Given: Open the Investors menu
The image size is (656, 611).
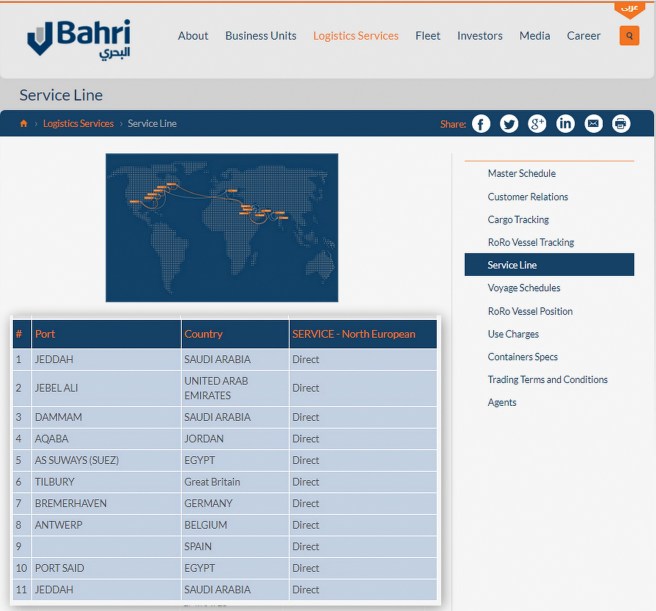Looking at the screenshot, I should (480, 36).
